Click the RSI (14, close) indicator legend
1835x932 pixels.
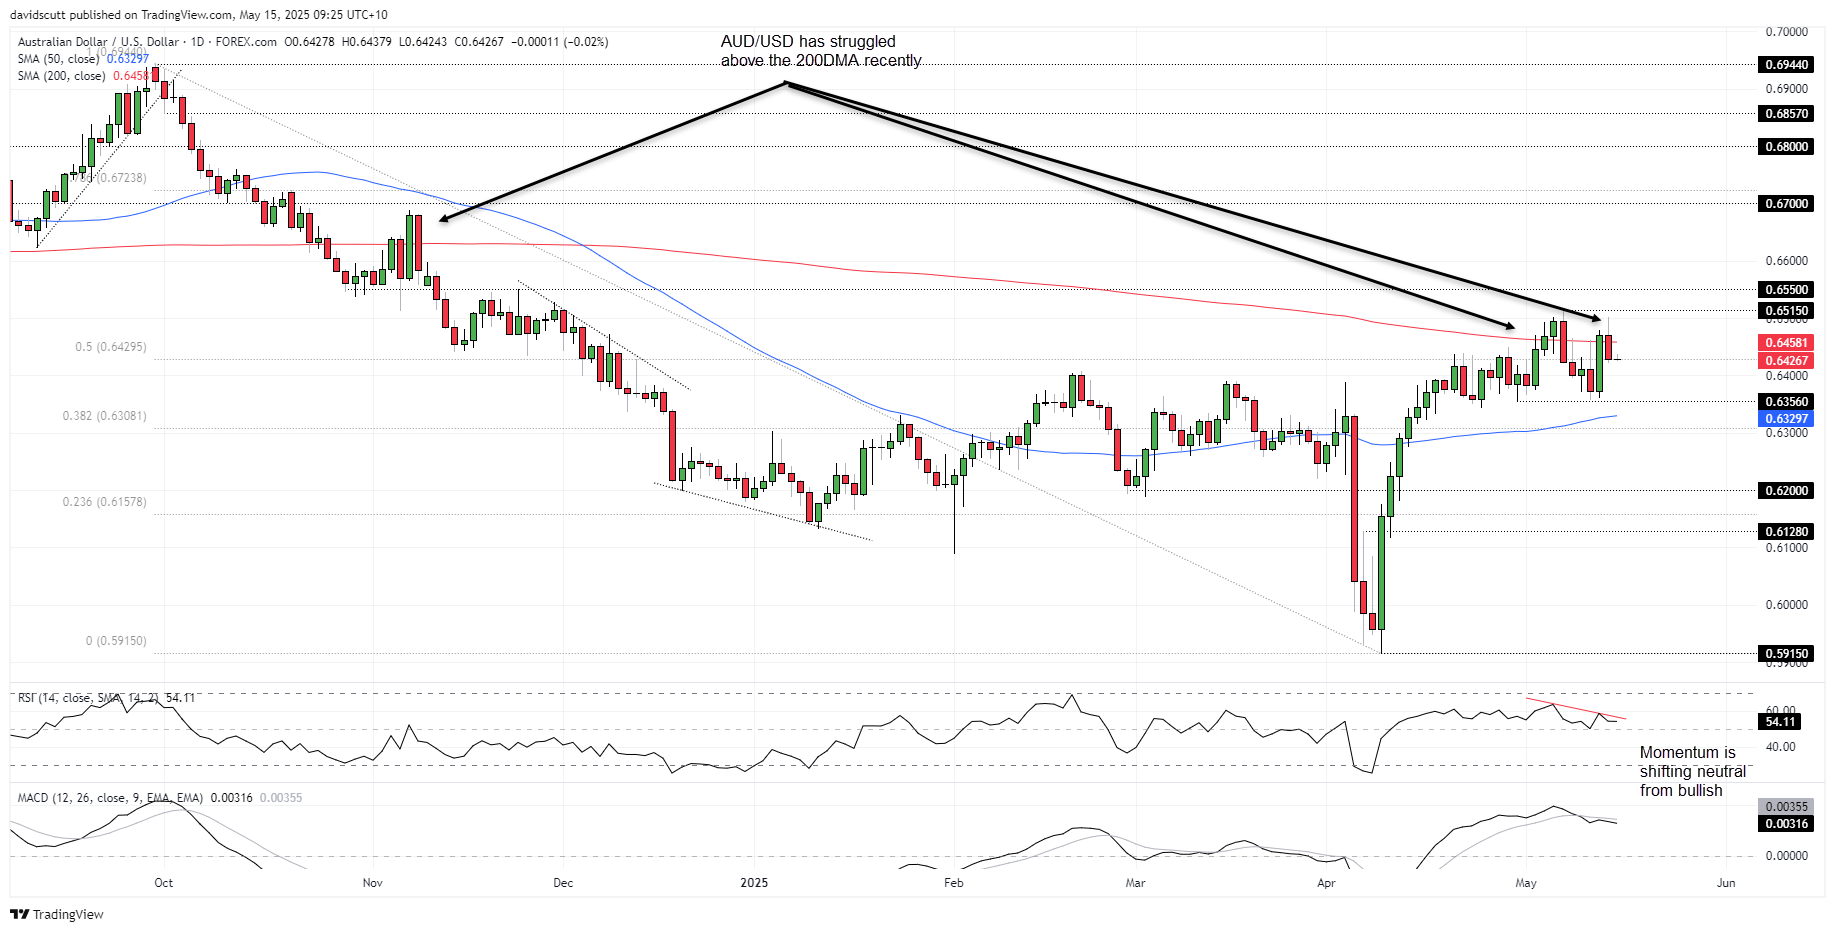106,698
